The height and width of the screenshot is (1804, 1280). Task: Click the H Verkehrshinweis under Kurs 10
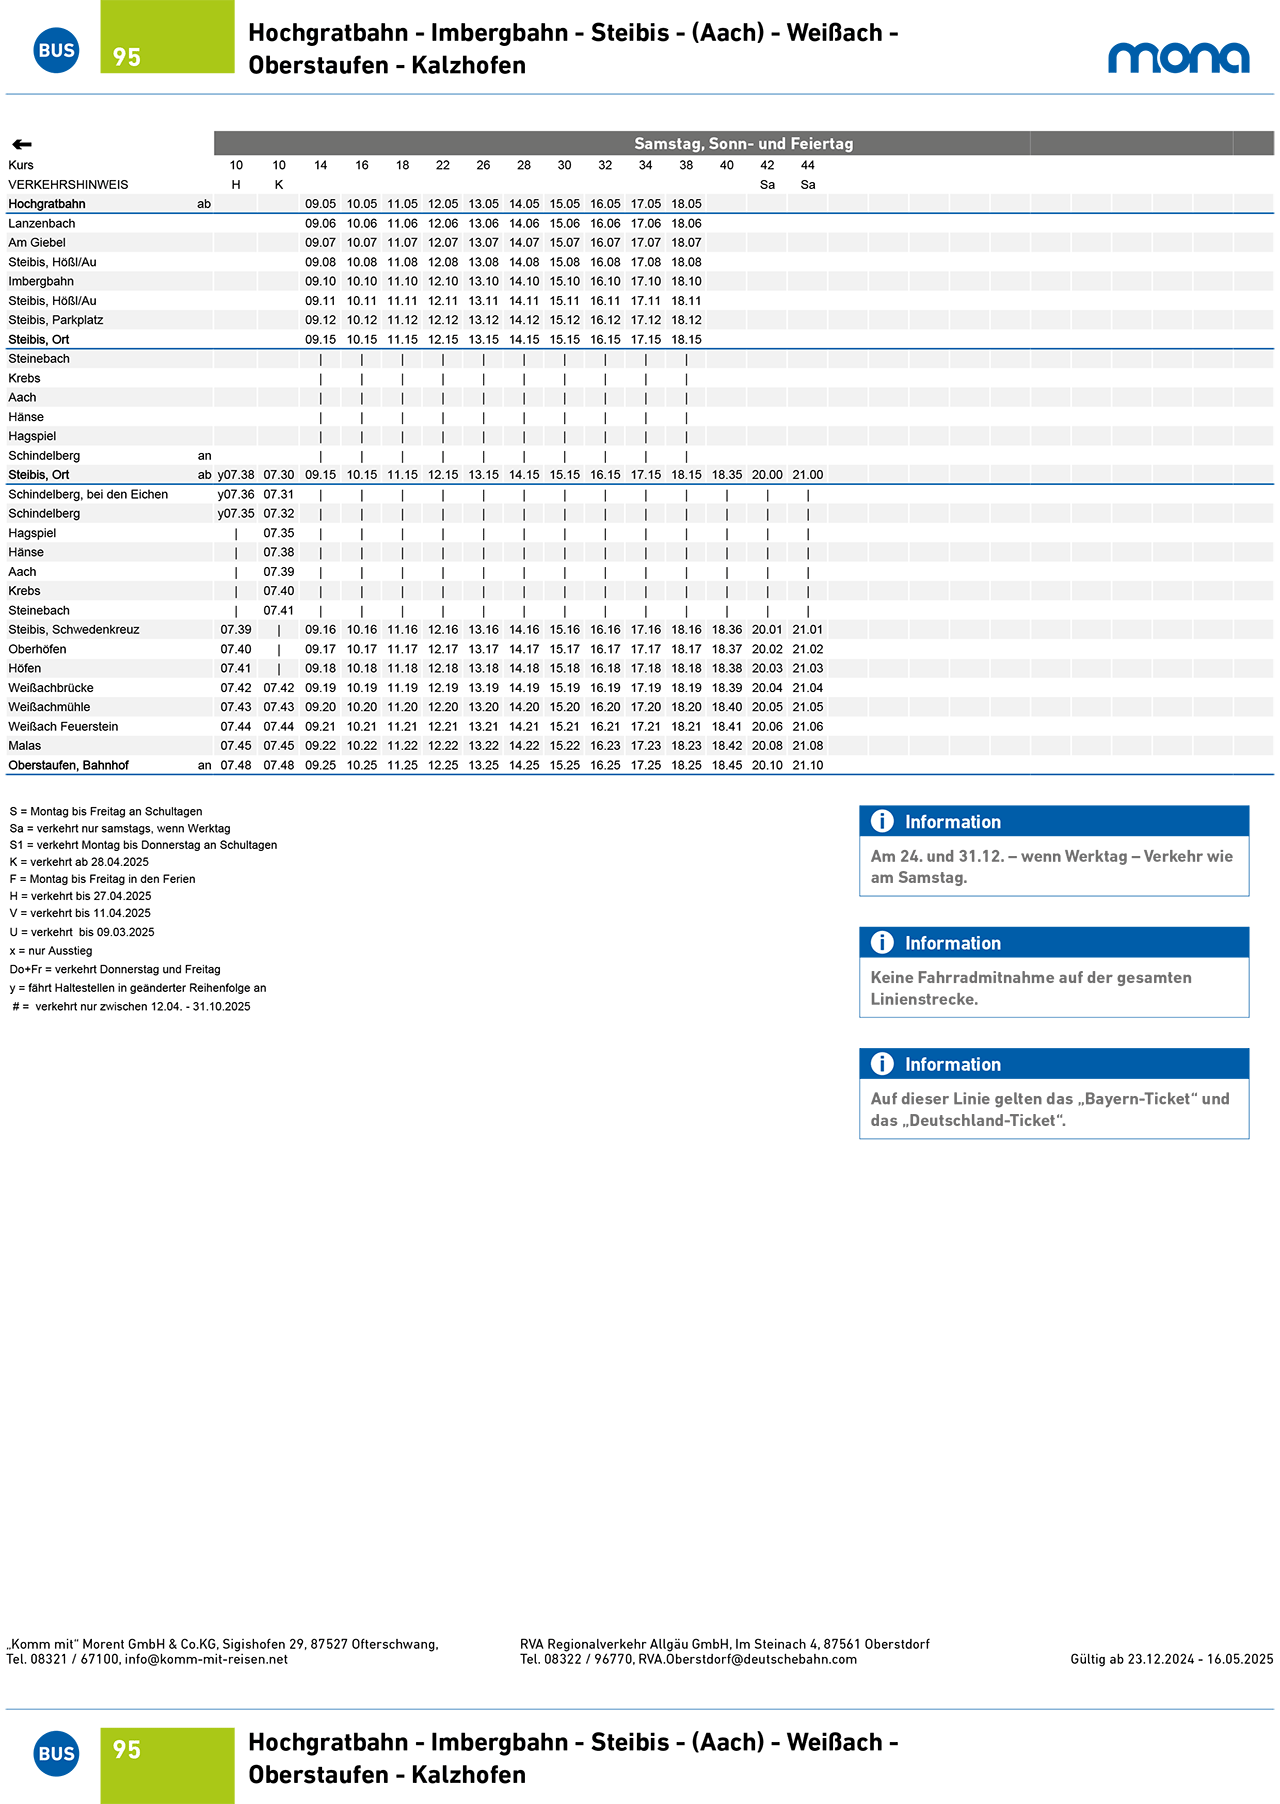coord(236,185)
